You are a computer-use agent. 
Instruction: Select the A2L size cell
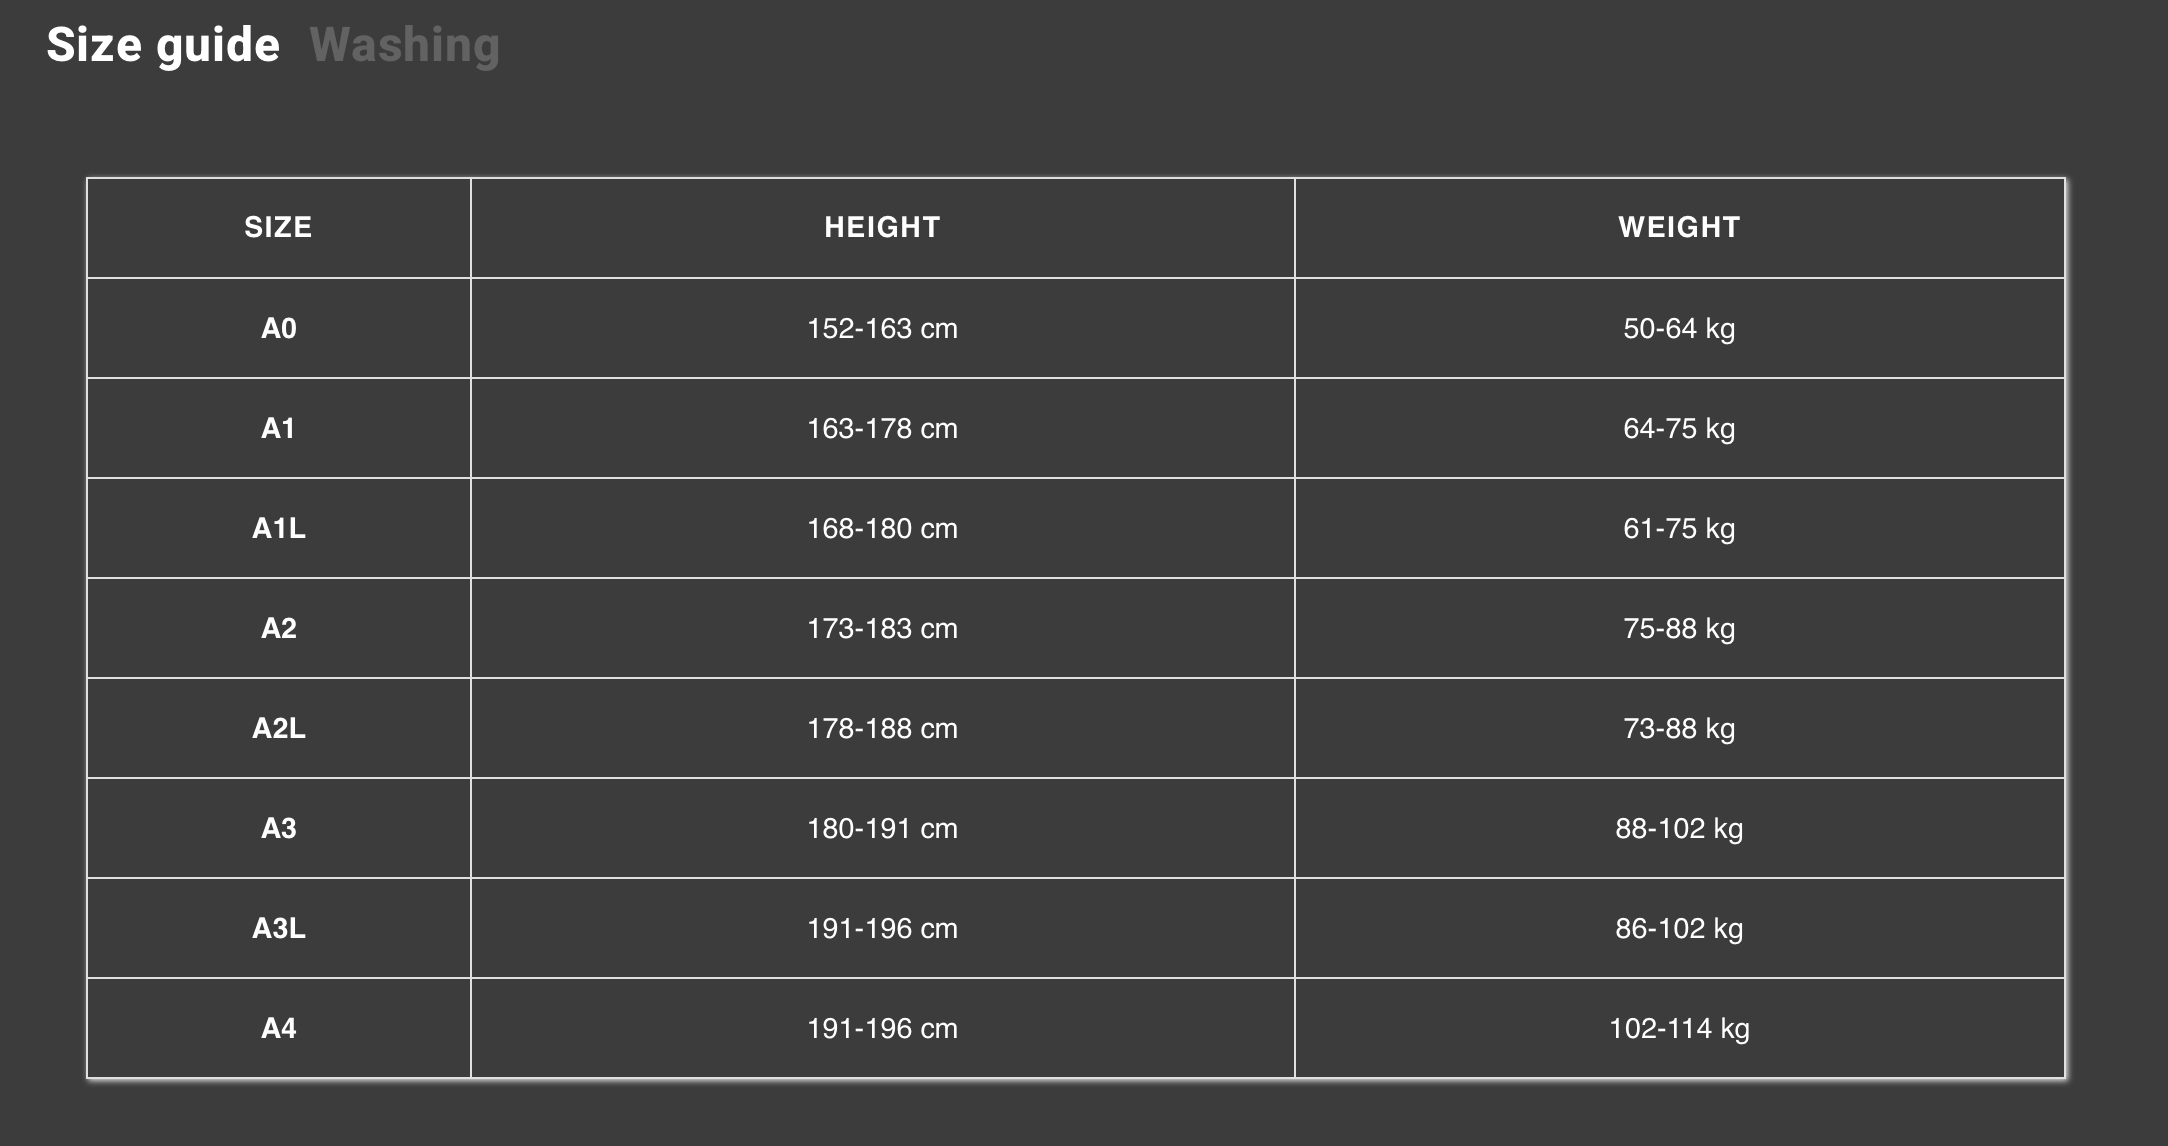pos(279,728)
